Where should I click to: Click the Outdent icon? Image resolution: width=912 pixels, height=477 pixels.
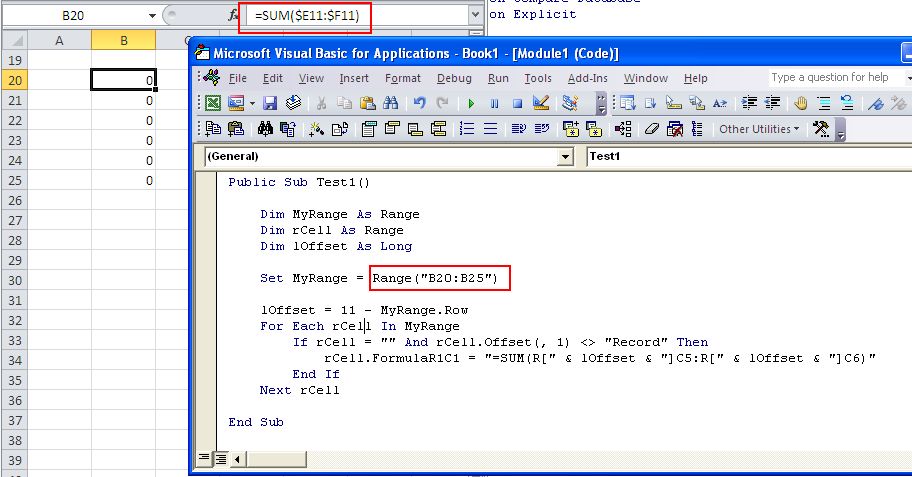[772, 104]
